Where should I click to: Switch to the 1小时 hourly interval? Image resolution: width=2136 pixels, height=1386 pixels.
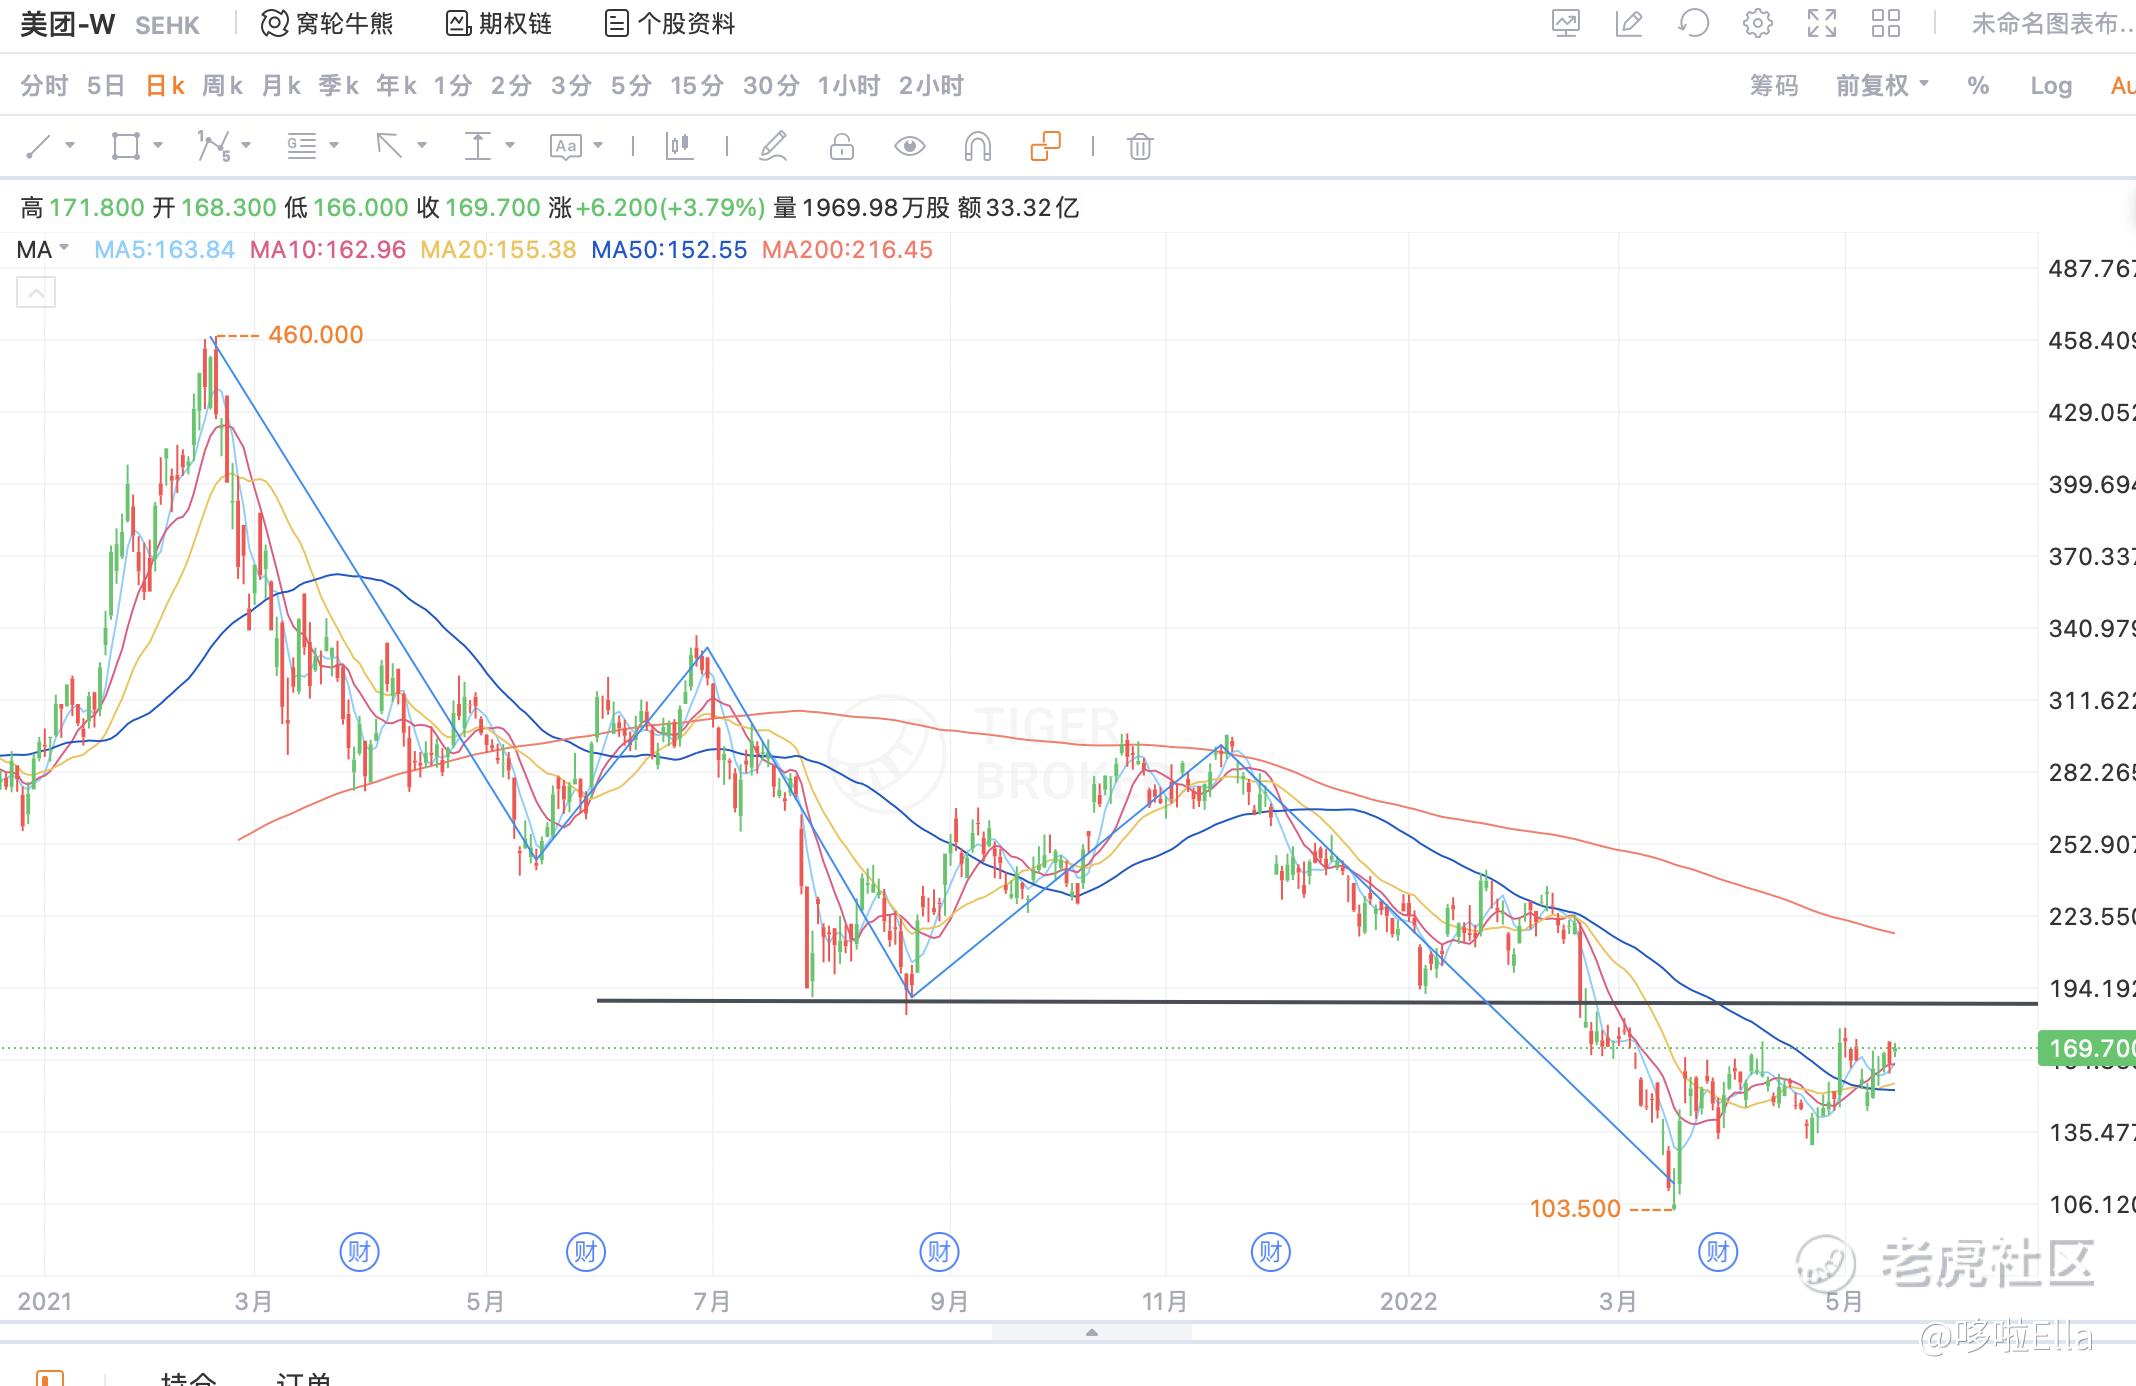(848, 86)
